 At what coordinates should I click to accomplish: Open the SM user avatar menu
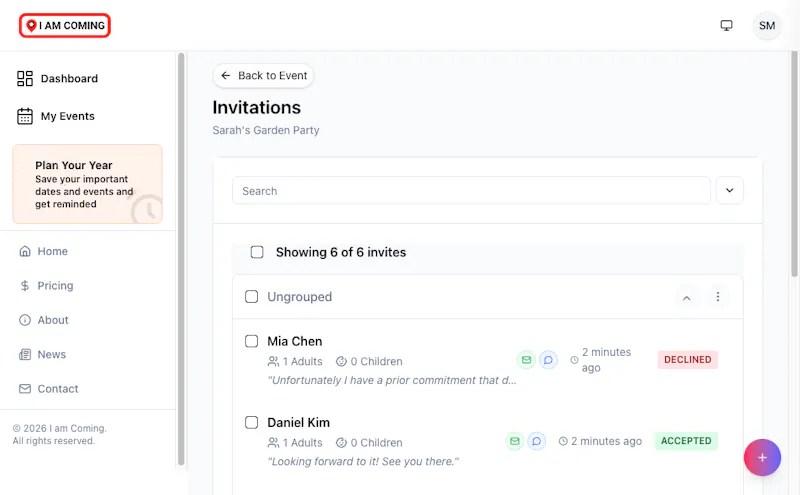(x=766, y=26)
